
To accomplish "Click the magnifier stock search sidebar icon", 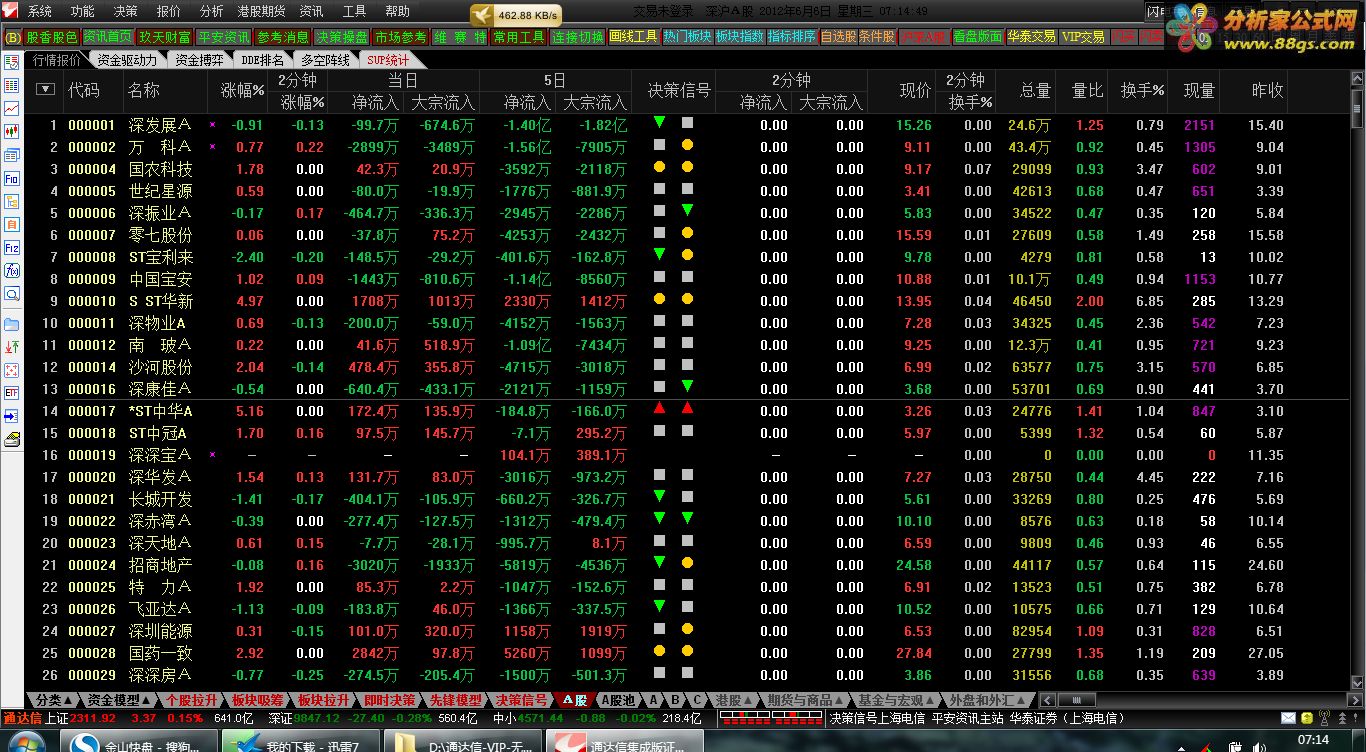I will pos(12,294).
